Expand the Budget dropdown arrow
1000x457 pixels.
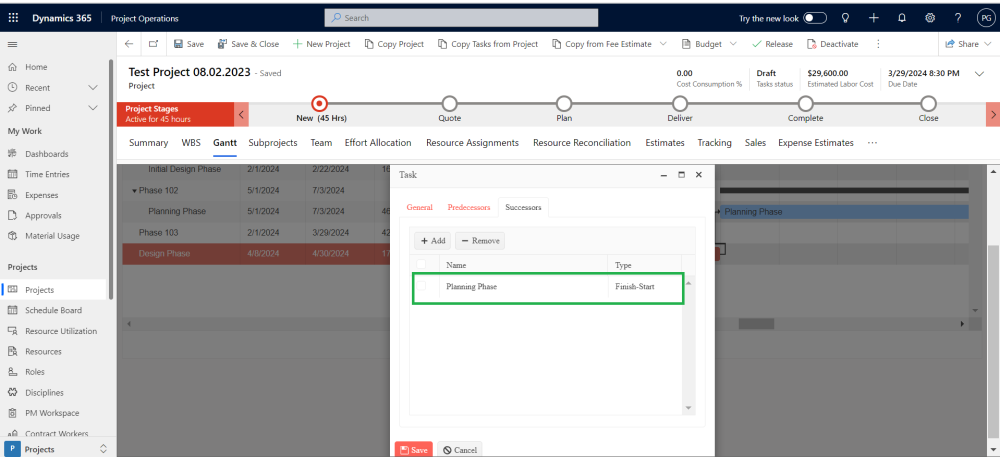pyautogui.click(x=733, y=44)
